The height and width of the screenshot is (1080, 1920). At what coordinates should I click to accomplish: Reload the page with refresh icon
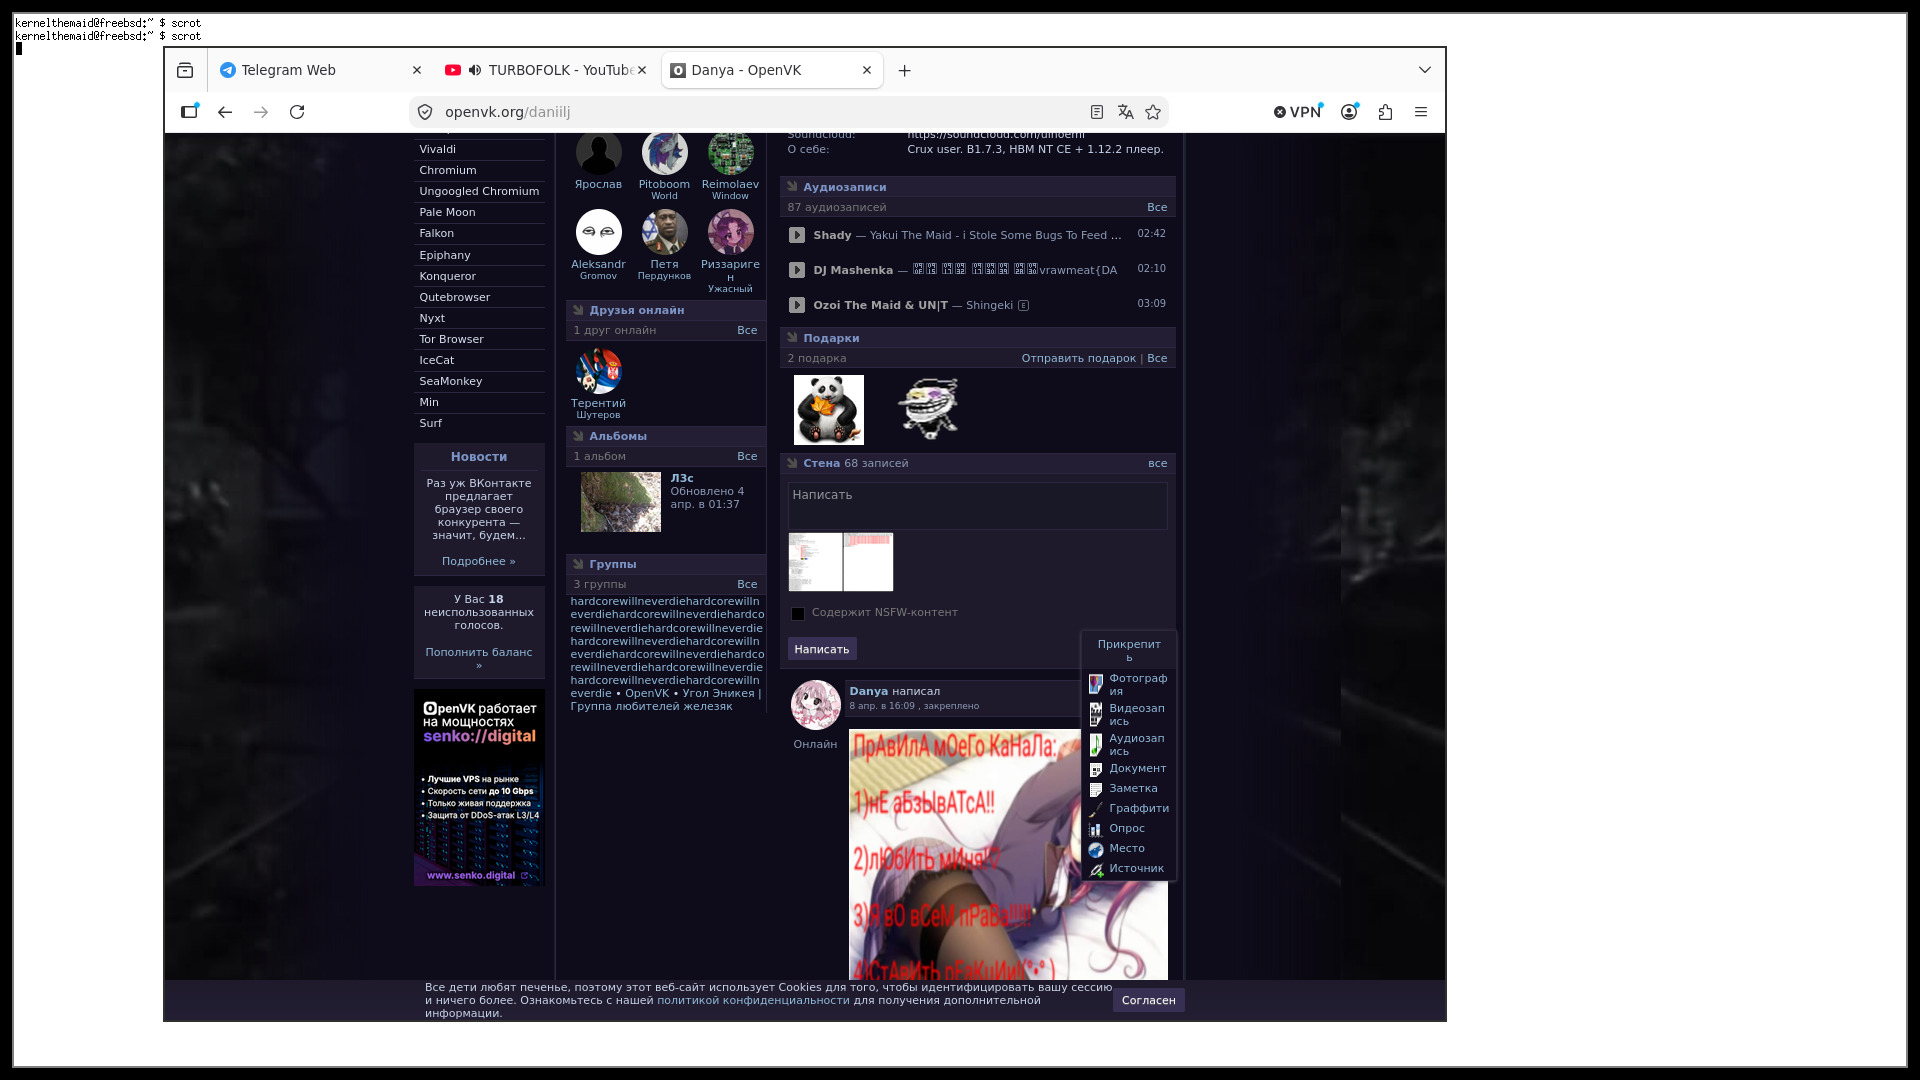[x=297, y=112]
